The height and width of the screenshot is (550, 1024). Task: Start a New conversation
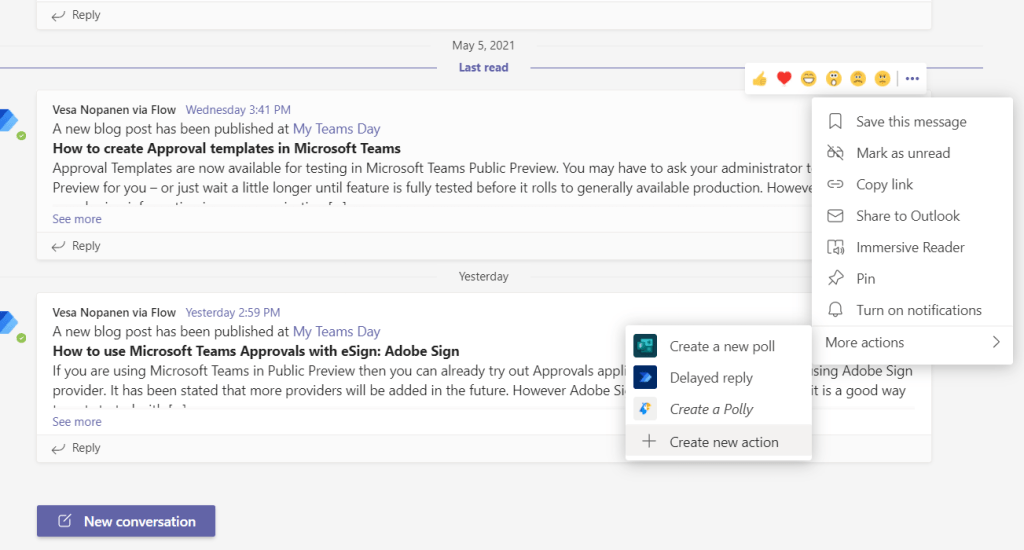pos(126,521)
